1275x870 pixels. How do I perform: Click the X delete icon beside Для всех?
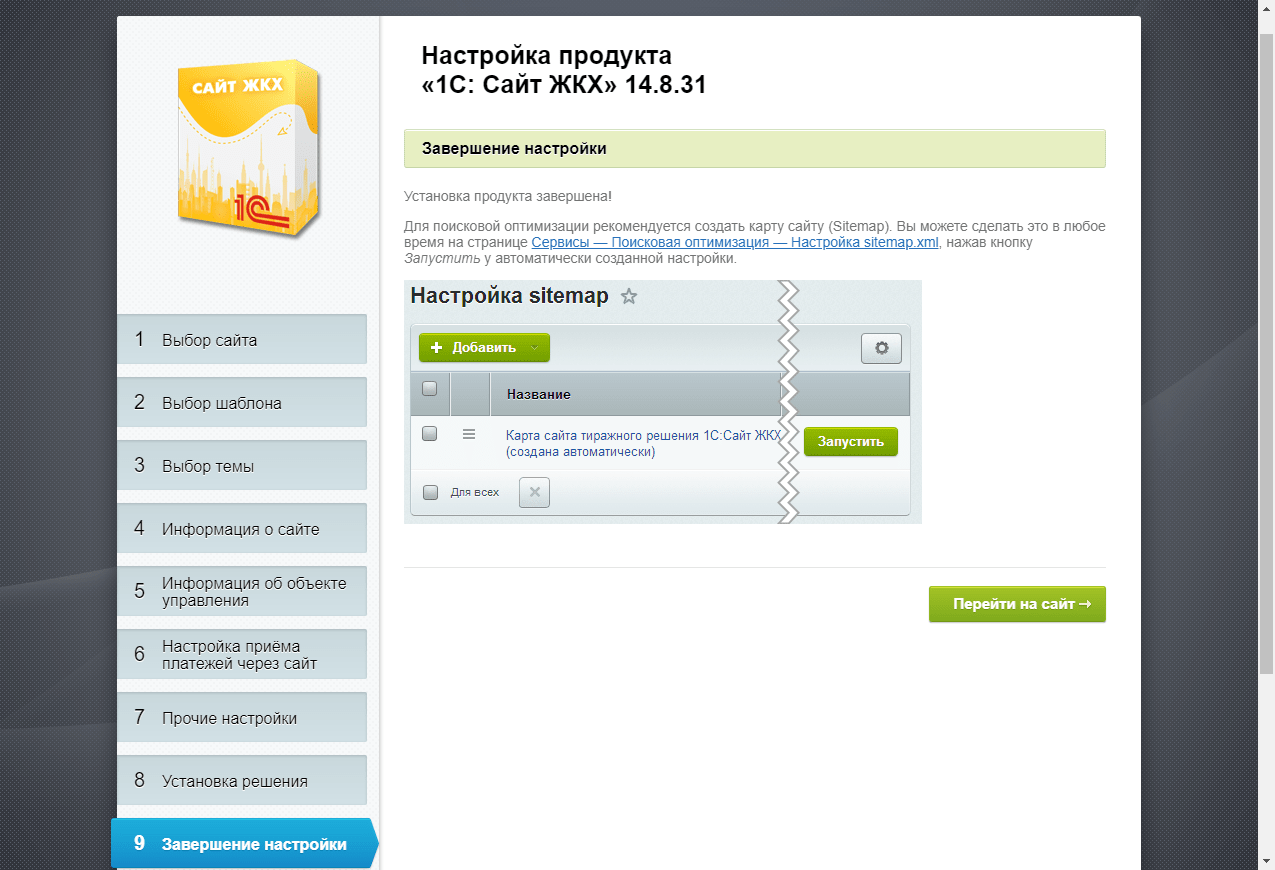click(x=534, y=492)
